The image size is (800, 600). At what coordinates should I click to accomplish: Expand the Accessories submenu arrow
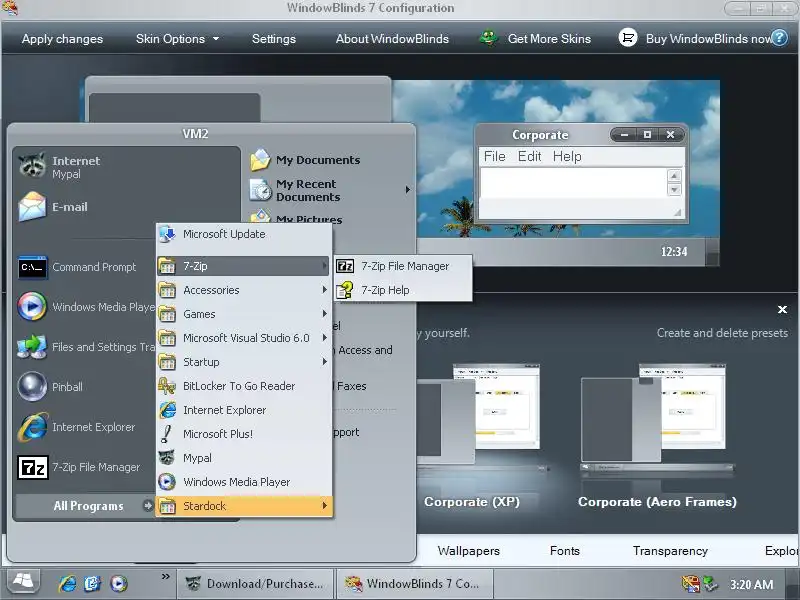tap(324, 290)
